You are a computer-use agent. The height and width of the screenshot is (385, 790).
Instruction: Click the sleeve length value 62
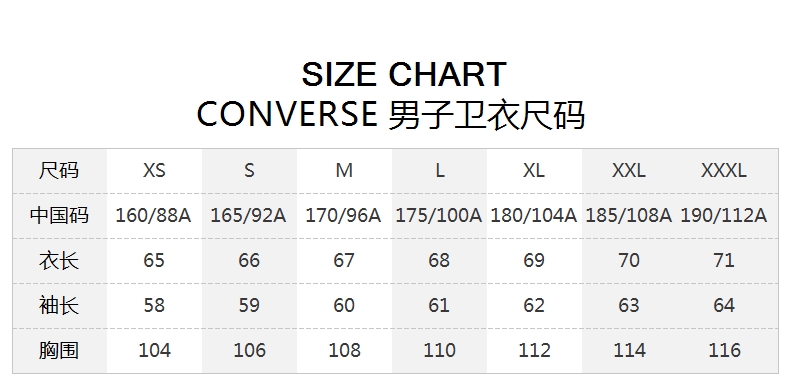coord(534,305)
